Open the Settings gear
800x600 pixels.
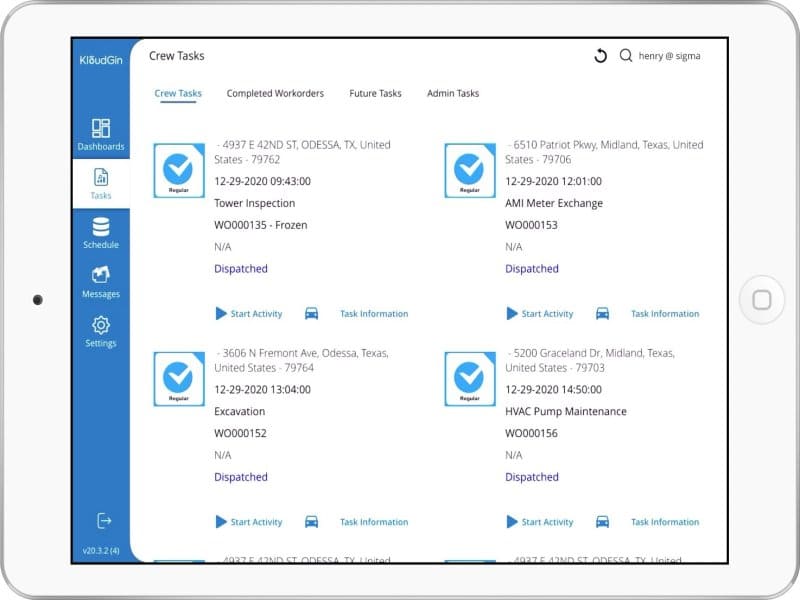[x=101, y=331]
